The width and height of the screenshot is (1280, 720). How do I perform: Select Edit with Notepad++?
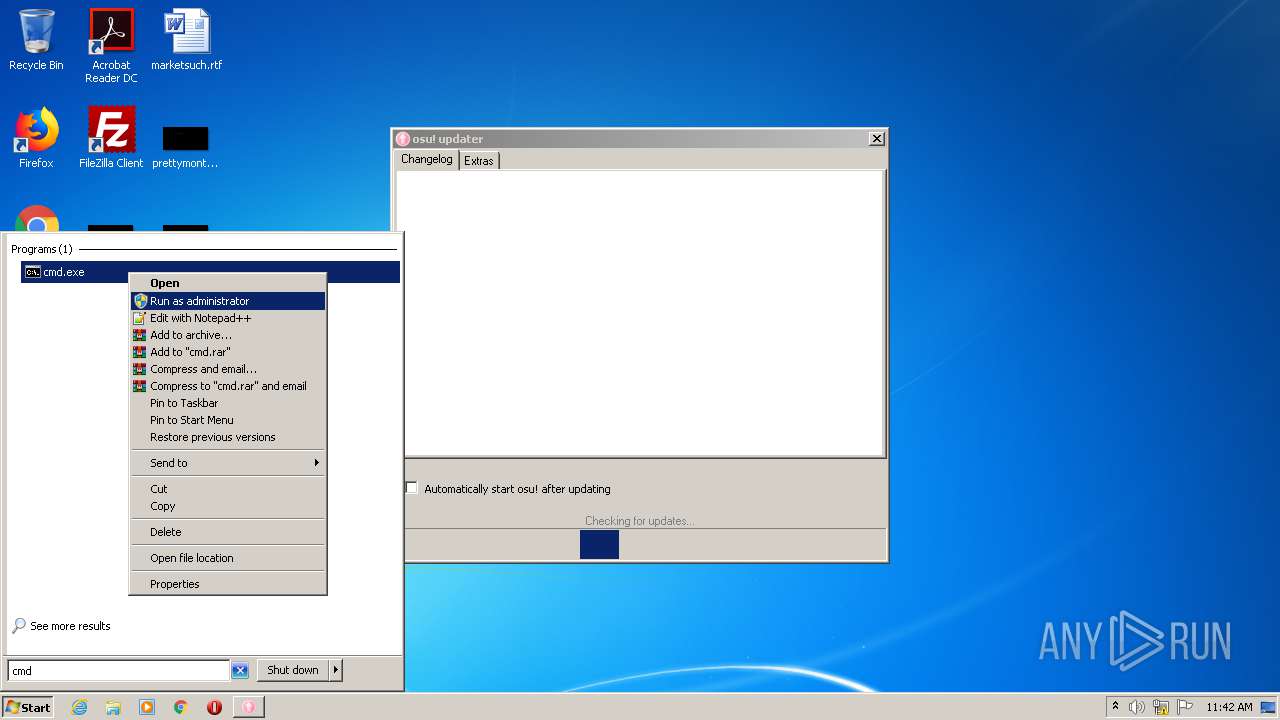click(x=228, y=318)
